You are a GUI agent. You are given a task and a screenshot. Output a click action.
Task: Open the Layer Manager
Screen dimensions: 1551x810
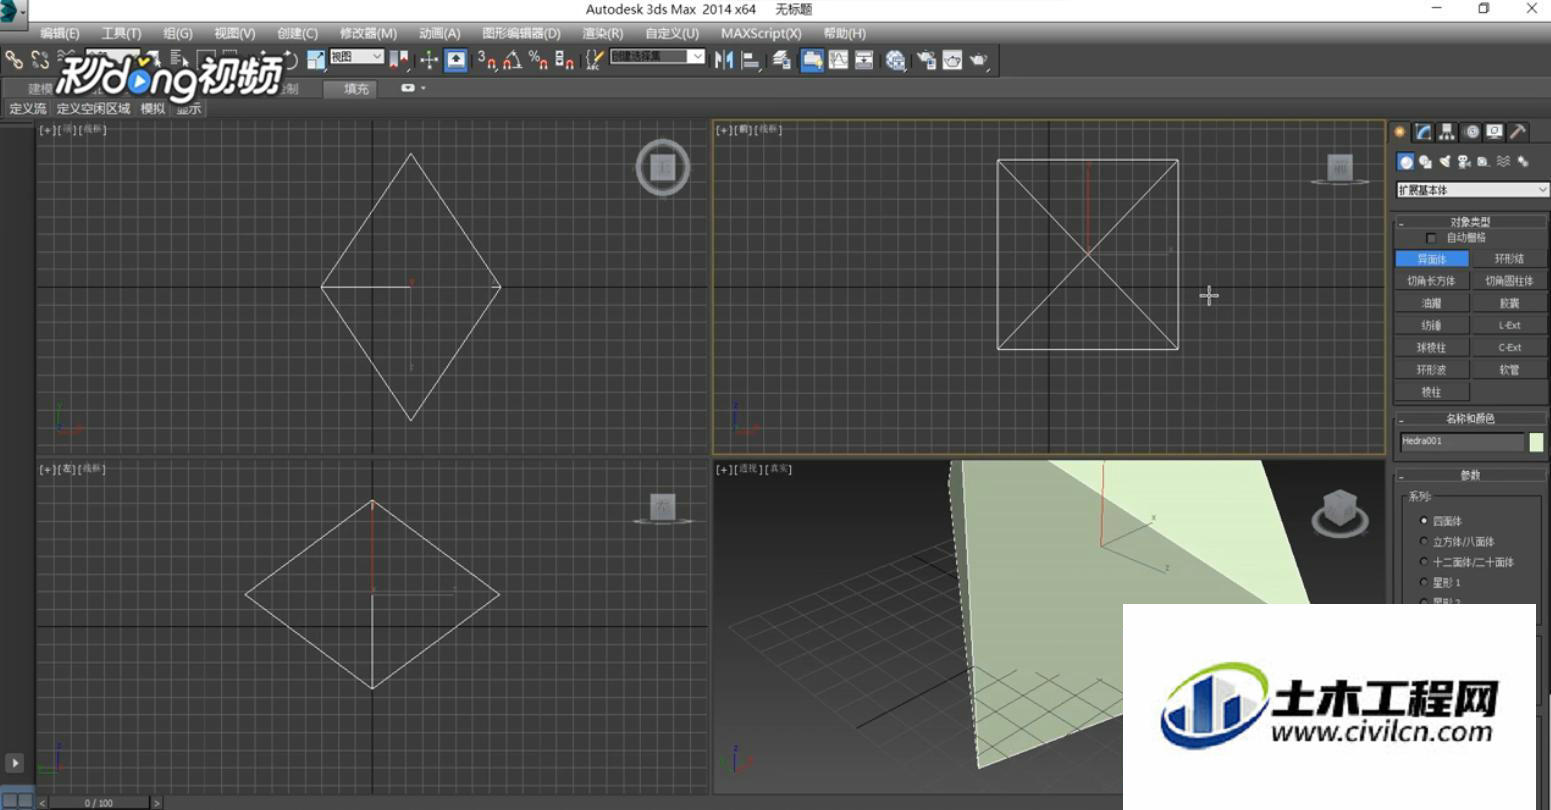782,61
